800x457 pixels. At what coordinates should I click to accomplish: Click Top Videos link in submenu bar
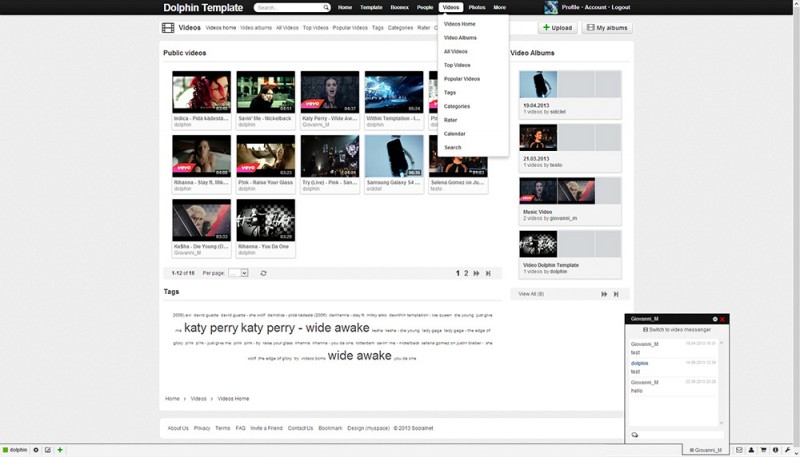[x=316, y=28]
